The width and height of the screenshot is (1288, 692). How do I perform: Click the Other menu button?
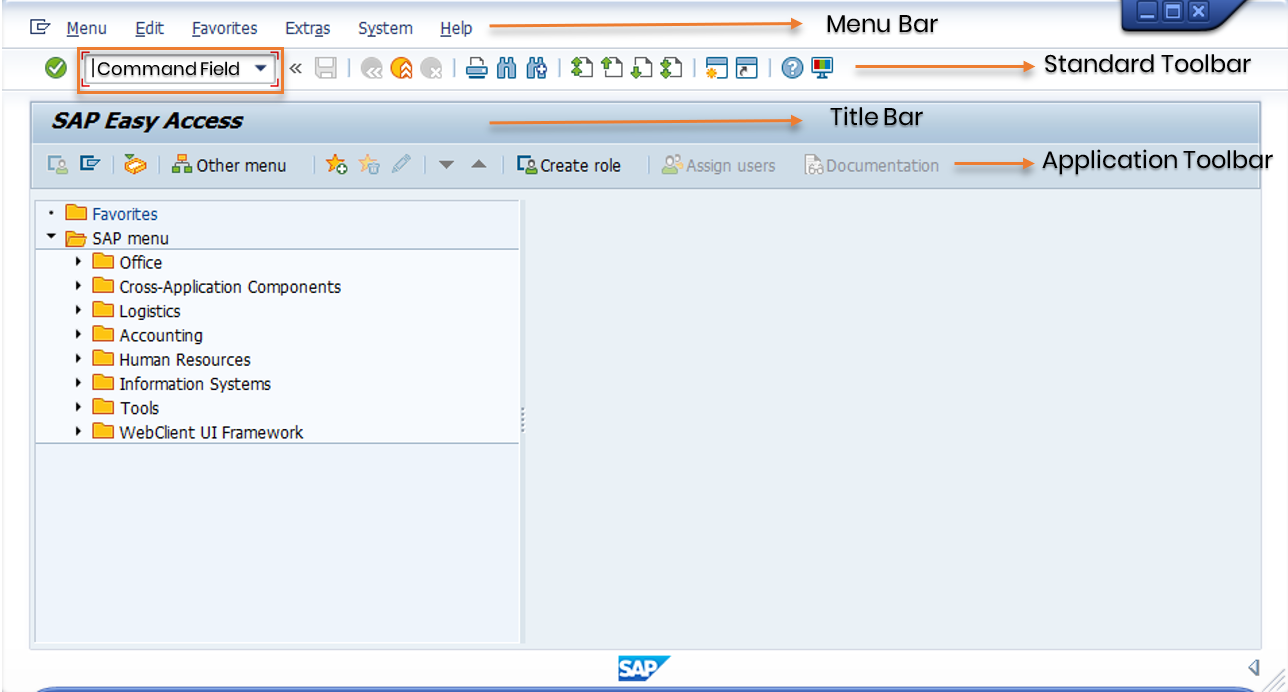229,165
